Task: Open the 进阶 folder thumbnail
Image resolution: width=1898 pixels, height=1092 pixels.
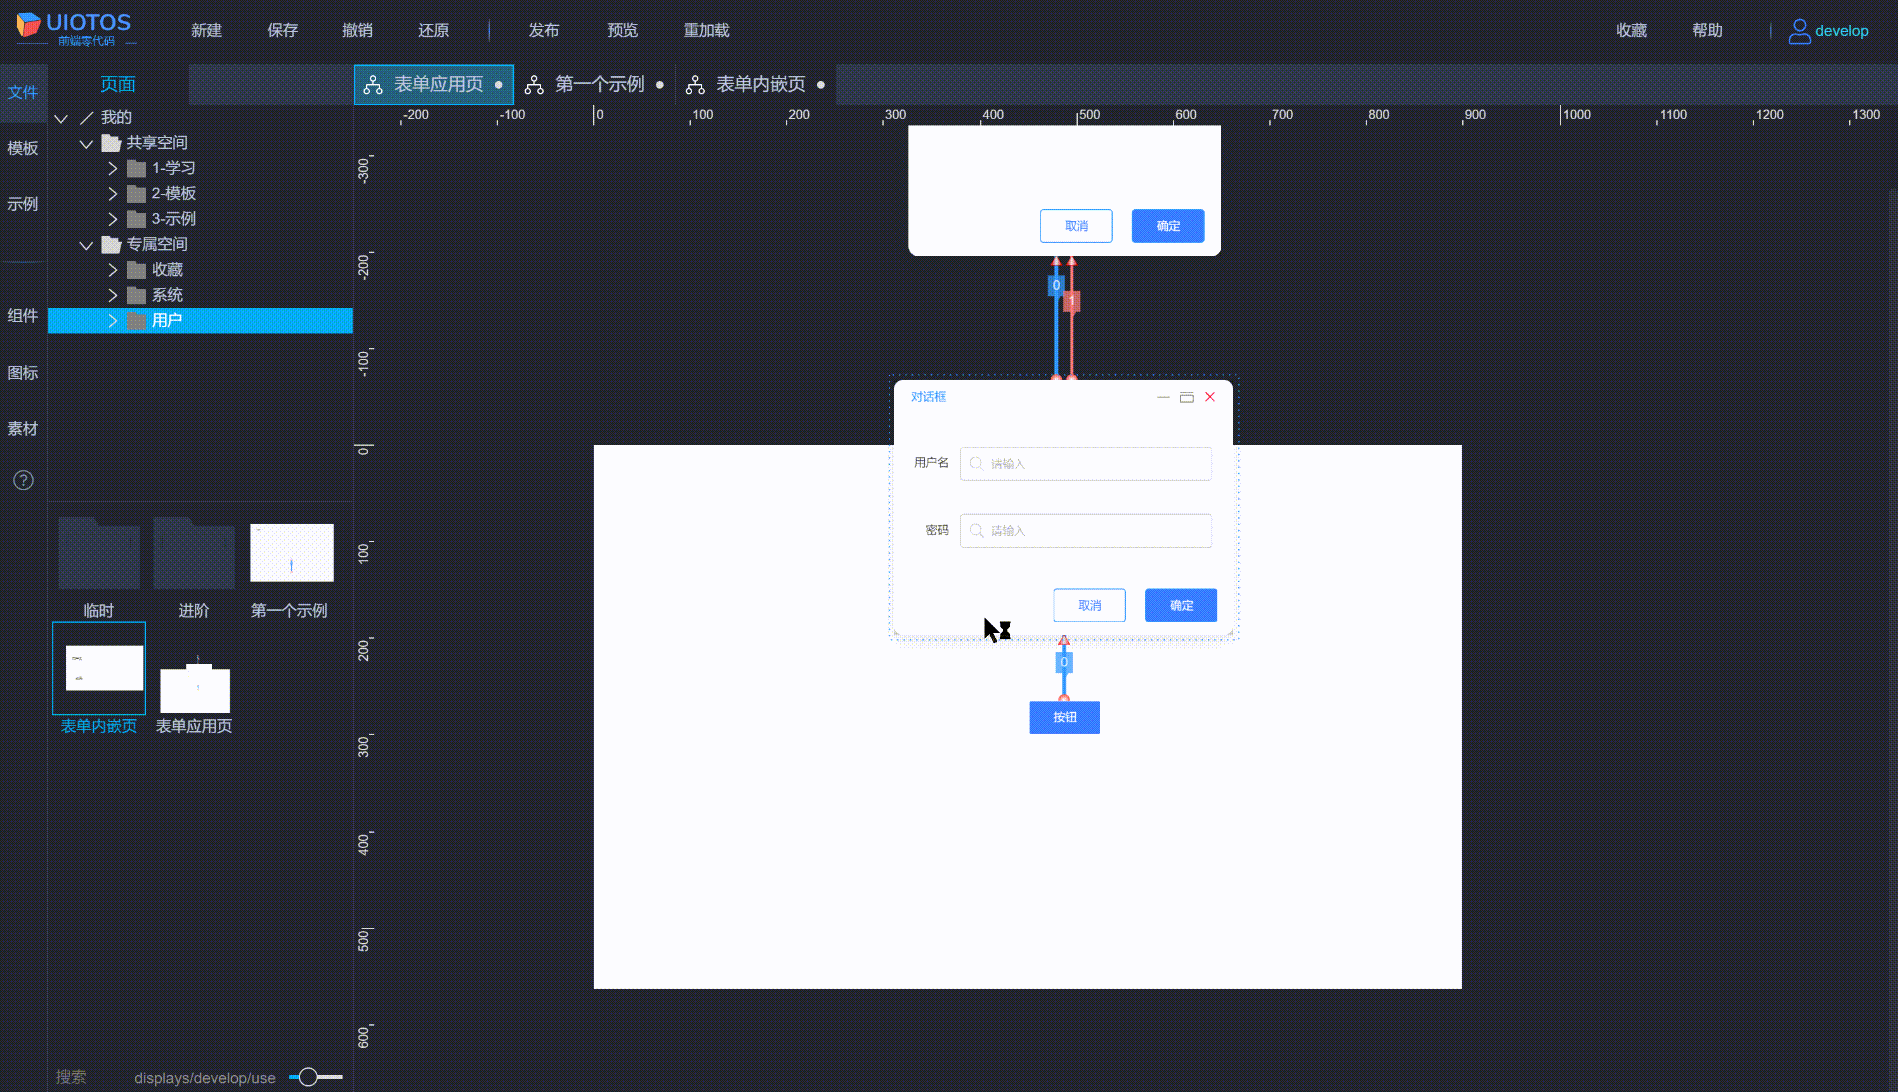Action: (x=194, y=555)
